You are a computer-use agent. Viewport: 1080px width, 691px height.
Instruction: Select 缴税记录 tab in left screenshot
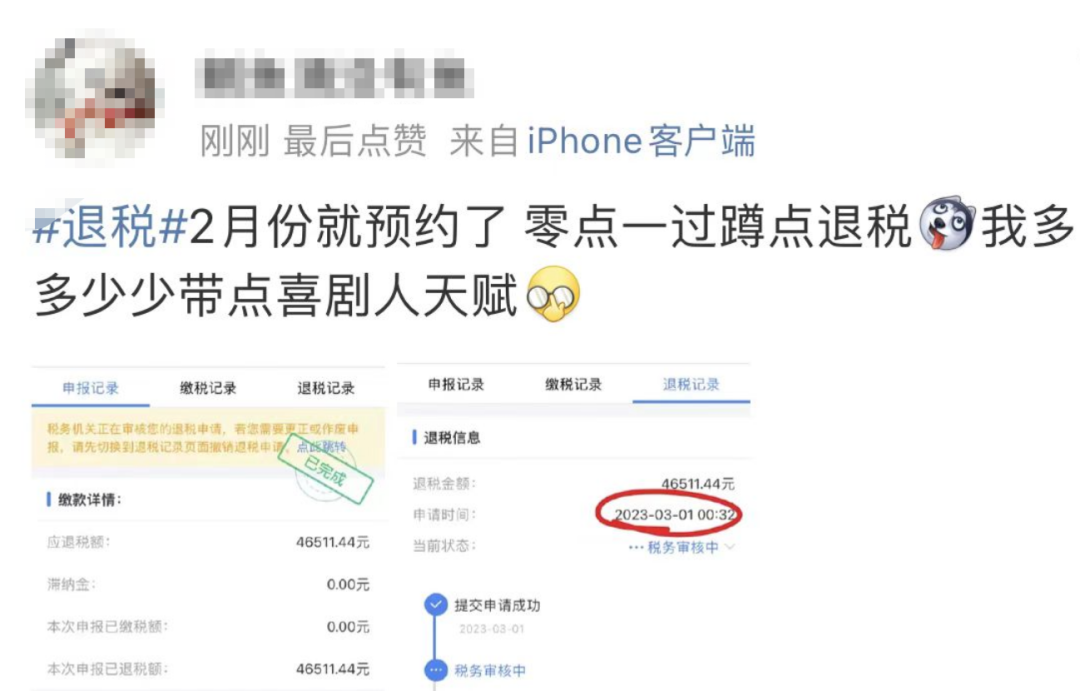[208, 388]
